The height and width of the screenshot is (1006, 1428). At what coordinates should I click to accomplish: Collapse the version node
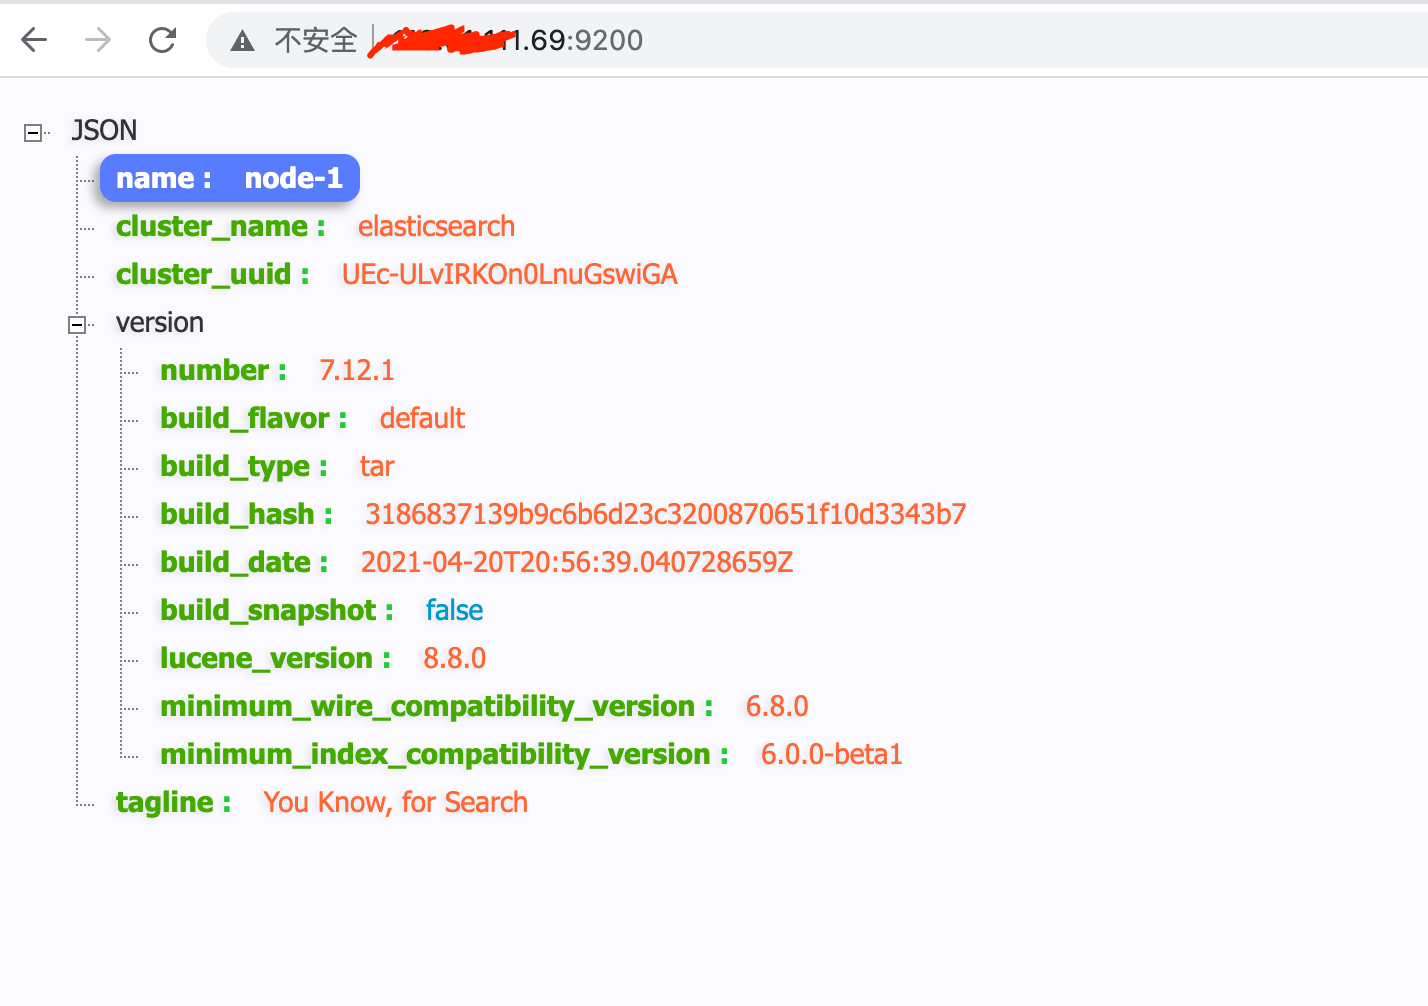(77, 324)
